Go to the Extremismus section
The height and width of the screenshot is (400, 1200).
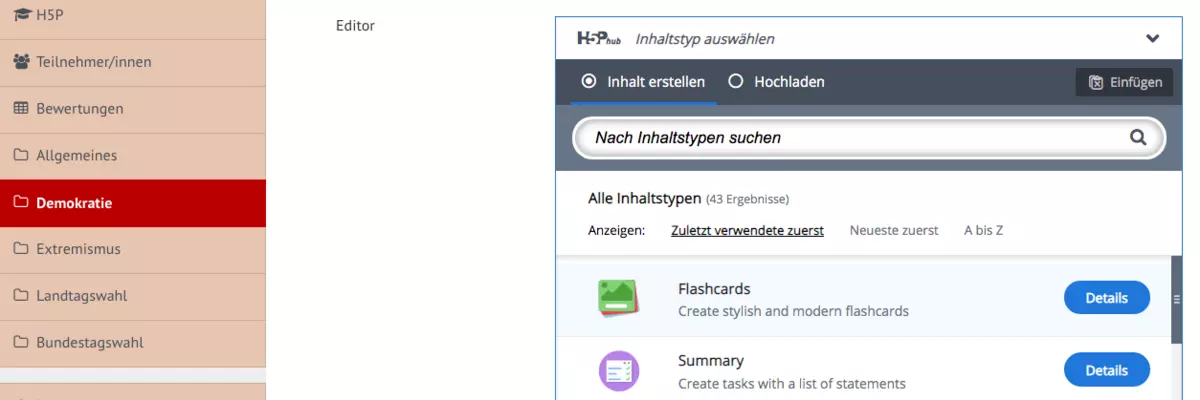(133, 249)
